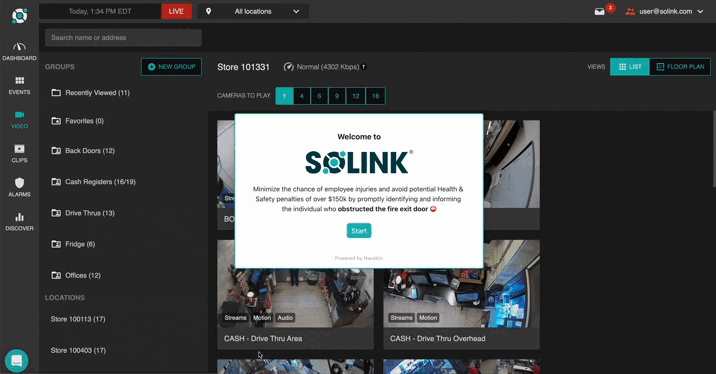Click the Solink logo icon in the sidebar

(x=19, y=16)
